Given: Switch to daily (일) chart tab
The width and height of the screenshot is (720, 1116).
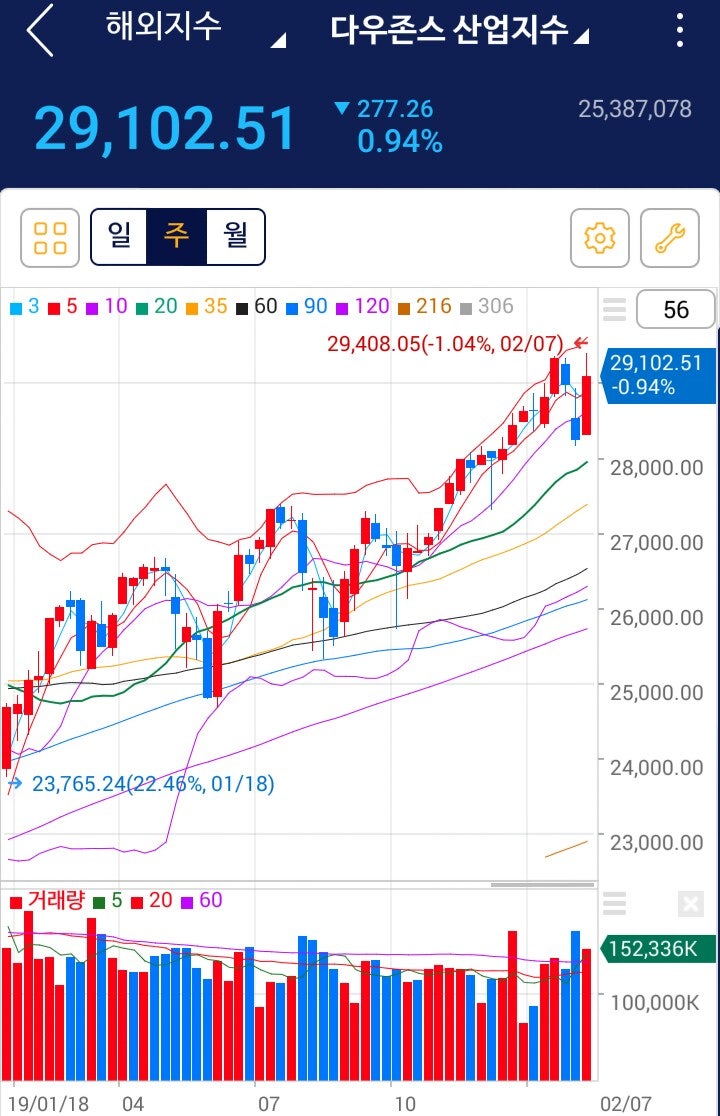Looking at the screenshot, I should pos(120,236).
